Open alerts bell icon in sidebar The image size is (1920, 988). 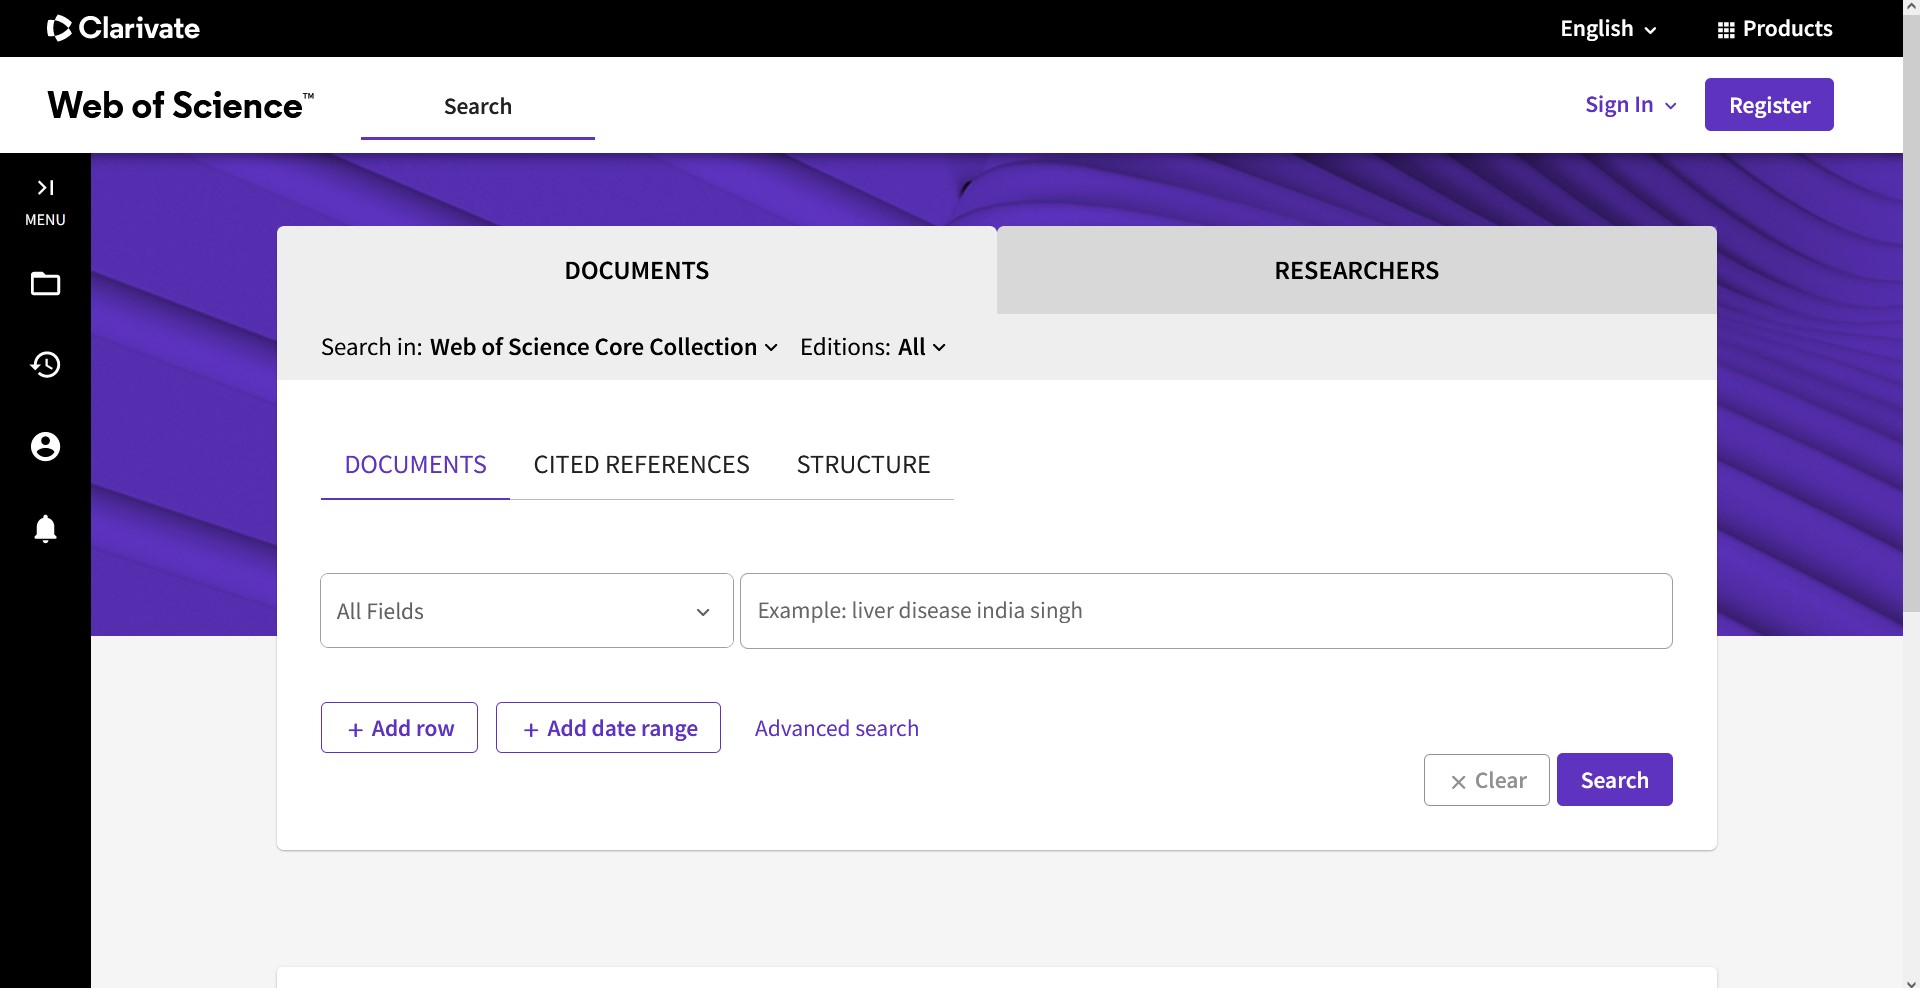[45, 528]
